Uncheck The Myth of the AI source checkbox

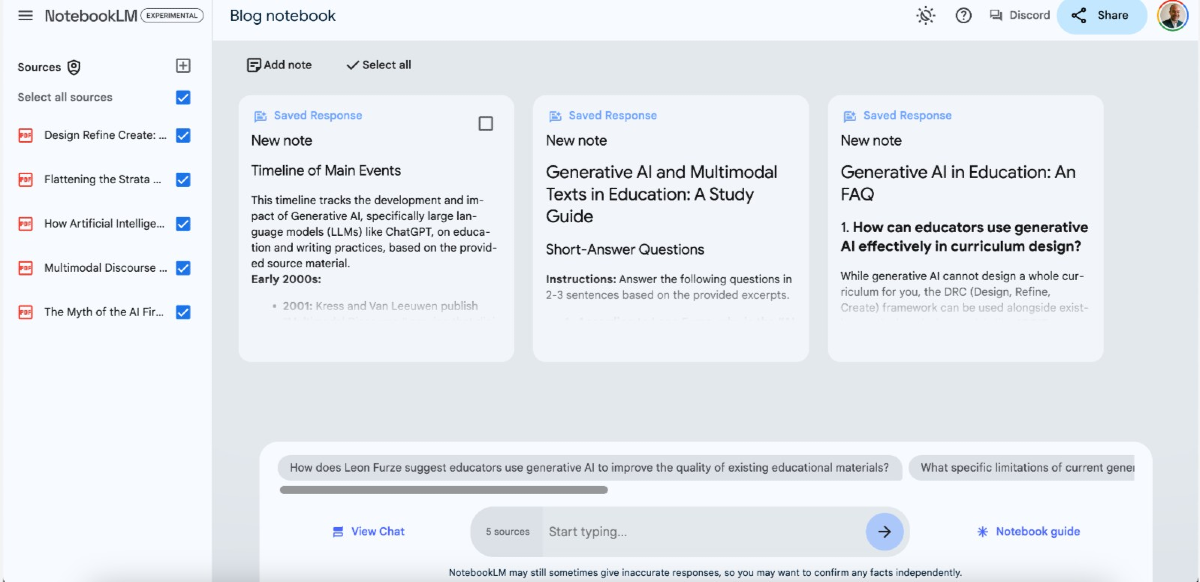[183, 312]
